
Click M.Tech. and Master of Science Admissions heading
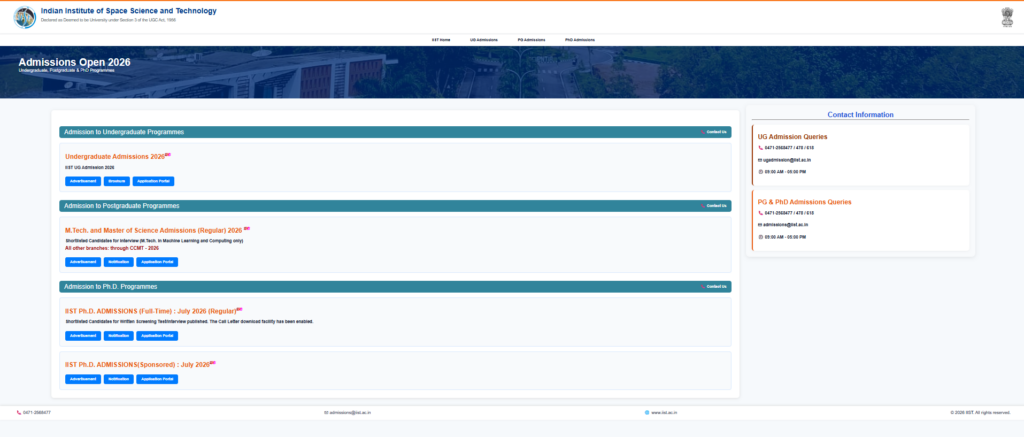(153, 231)
